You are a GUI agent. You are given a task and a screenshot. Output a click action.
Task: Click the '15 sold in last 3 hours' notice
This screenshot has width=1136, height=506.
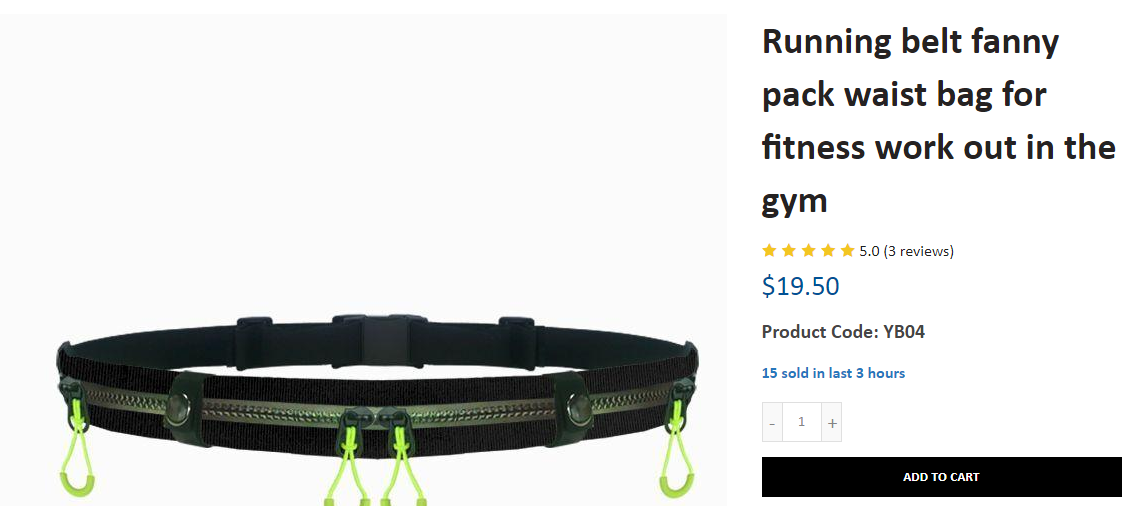point(833,373)
